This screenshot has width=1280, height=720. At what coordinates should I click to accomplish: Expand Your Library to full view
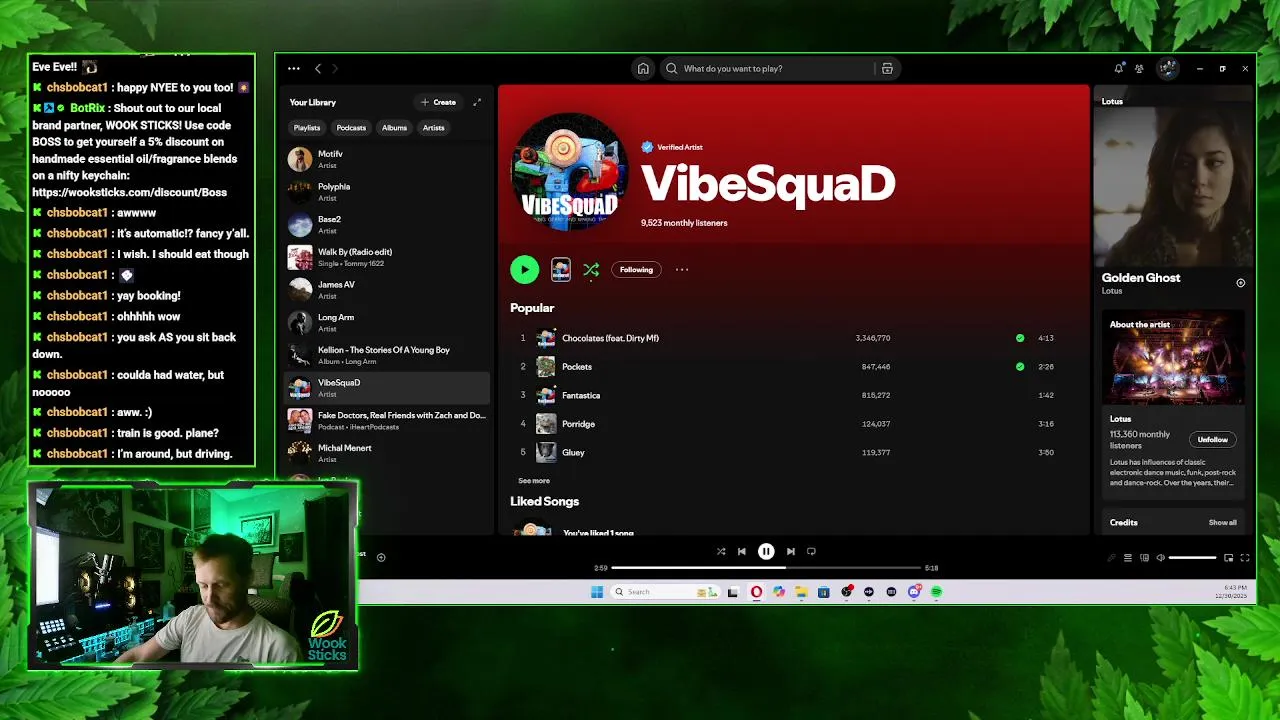point(477,102)
